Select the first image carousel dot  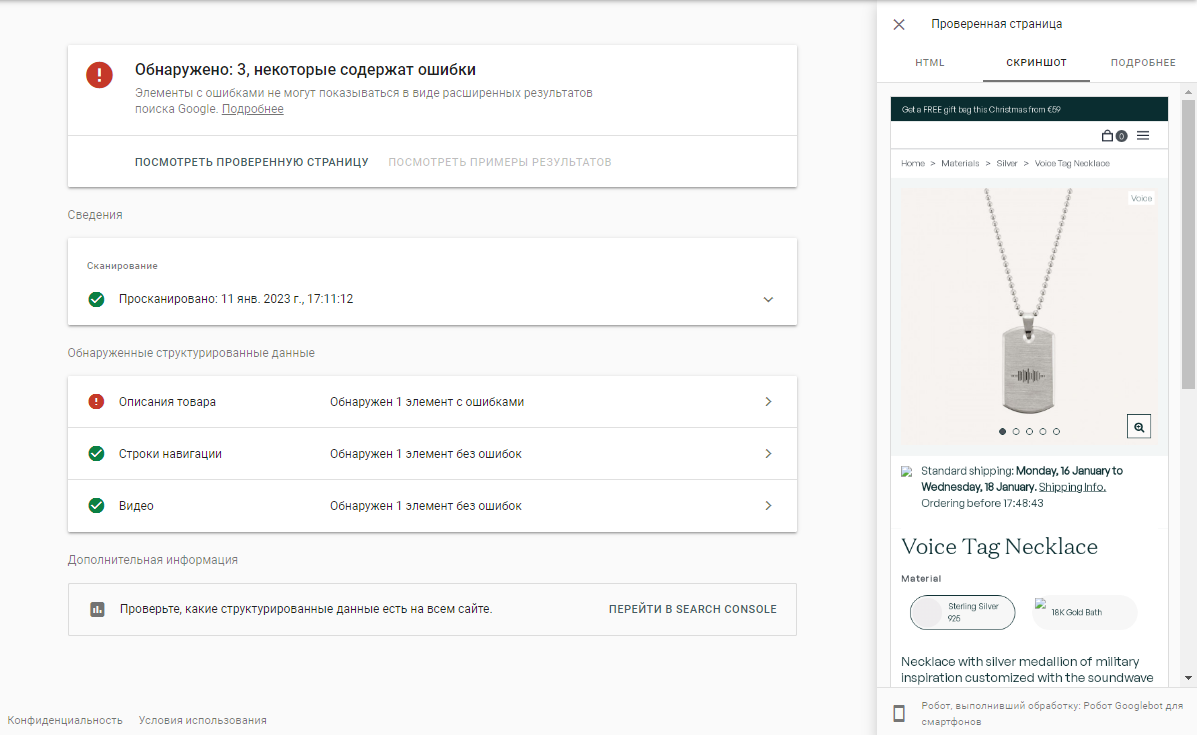click(x=1003, y=432)
